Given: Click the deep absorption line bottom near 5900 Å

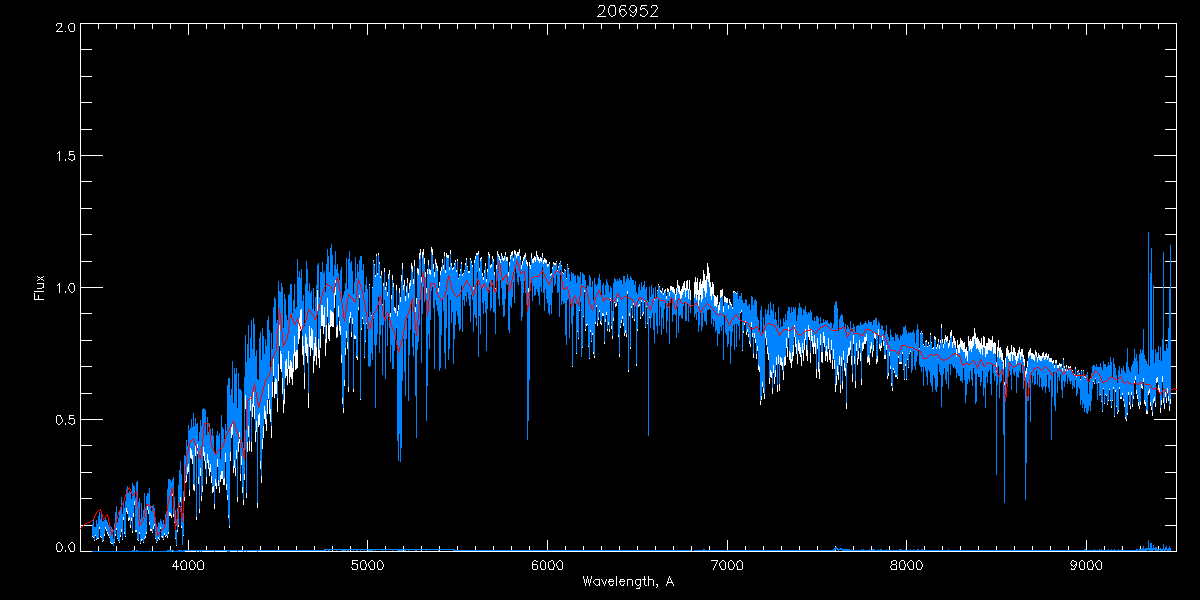Looking at the screenshot, I should [x=528, y=437].
